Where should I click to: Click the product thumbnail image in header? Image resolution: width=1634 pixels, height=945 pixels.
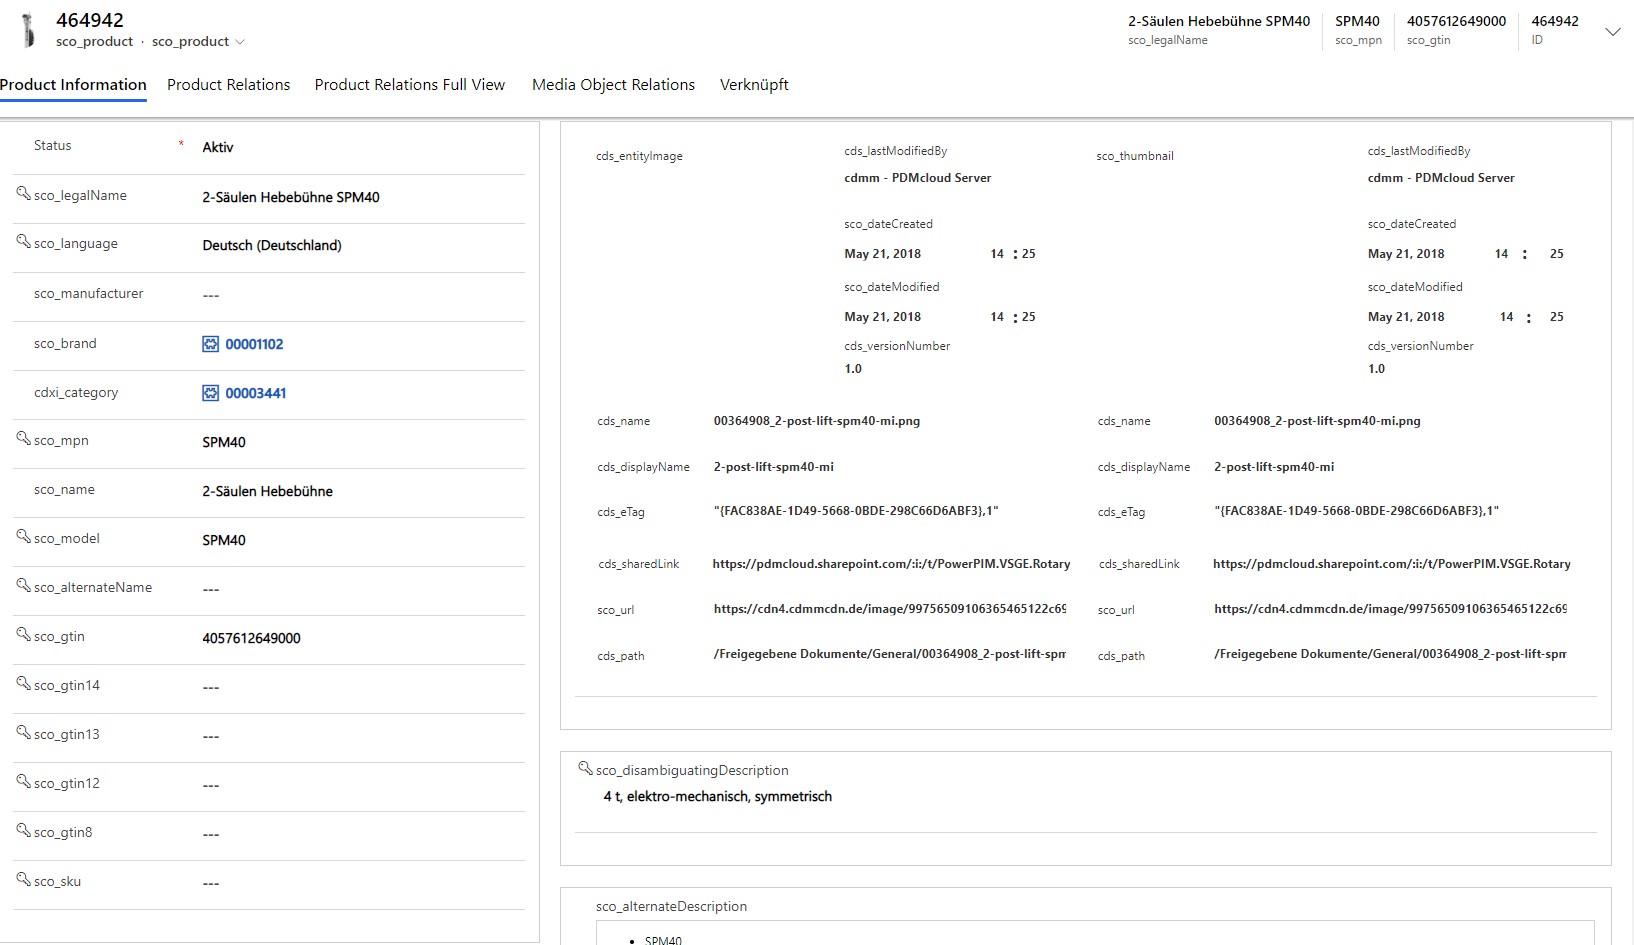[x=29, y=30]
